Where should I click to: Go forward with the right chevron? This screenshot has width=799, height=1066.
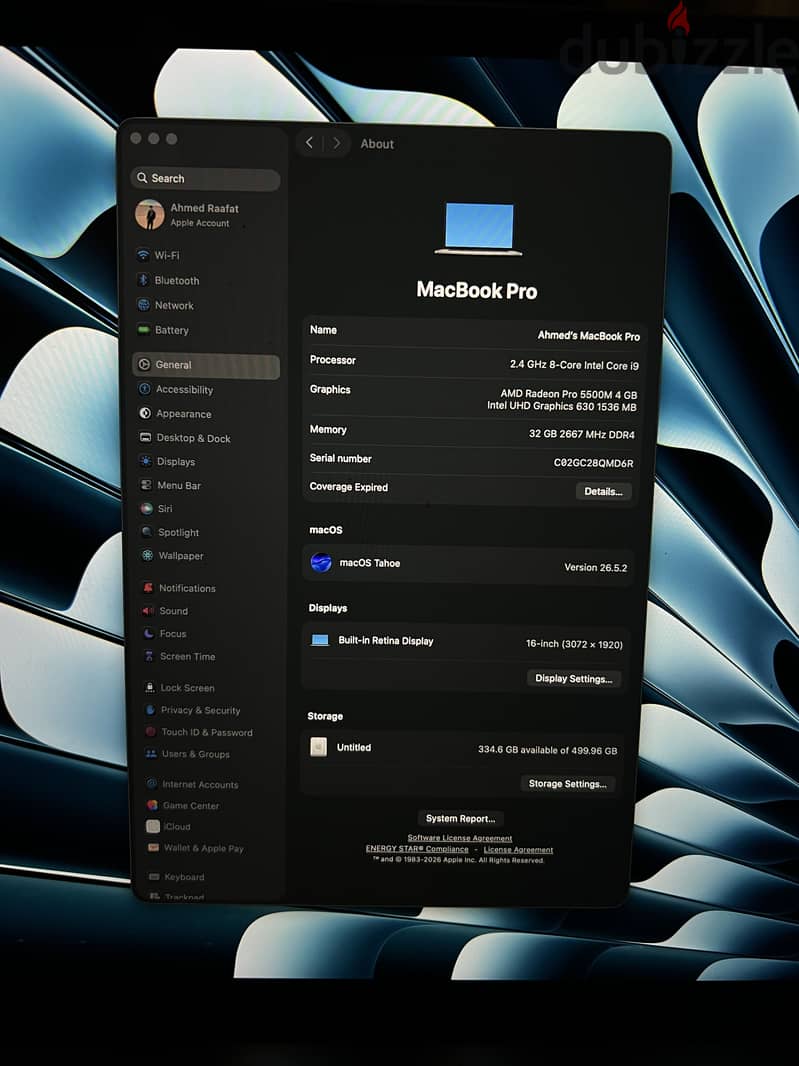336,143
